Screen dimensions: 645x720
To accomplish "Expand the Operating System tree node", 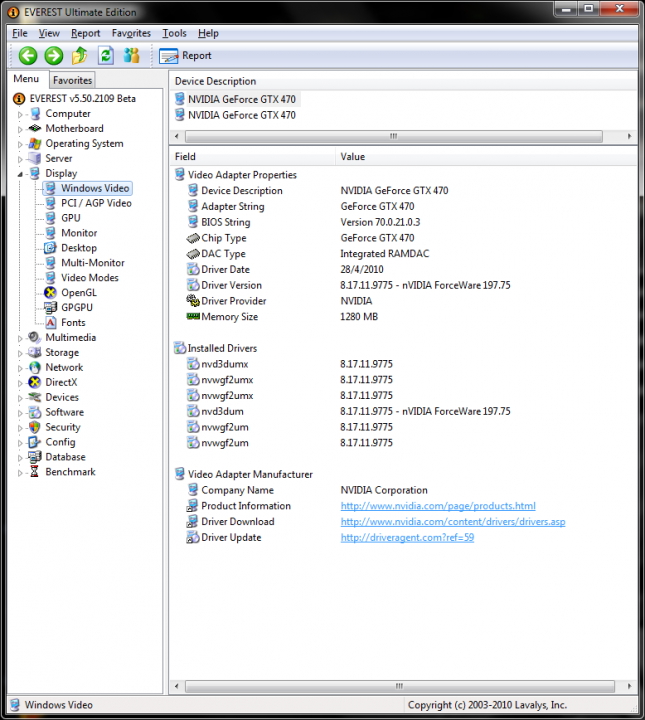I will (20, 144).
